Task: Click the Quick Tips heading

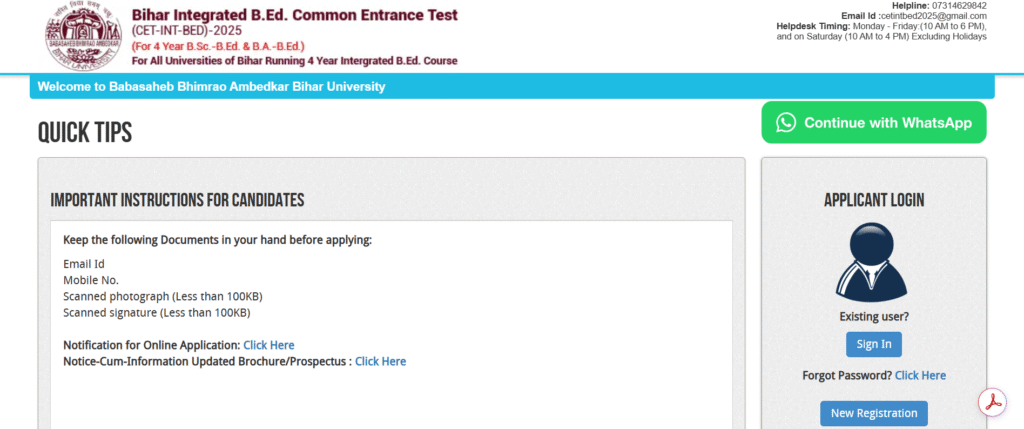Action: pyautogui.click(x=85, y=133)
